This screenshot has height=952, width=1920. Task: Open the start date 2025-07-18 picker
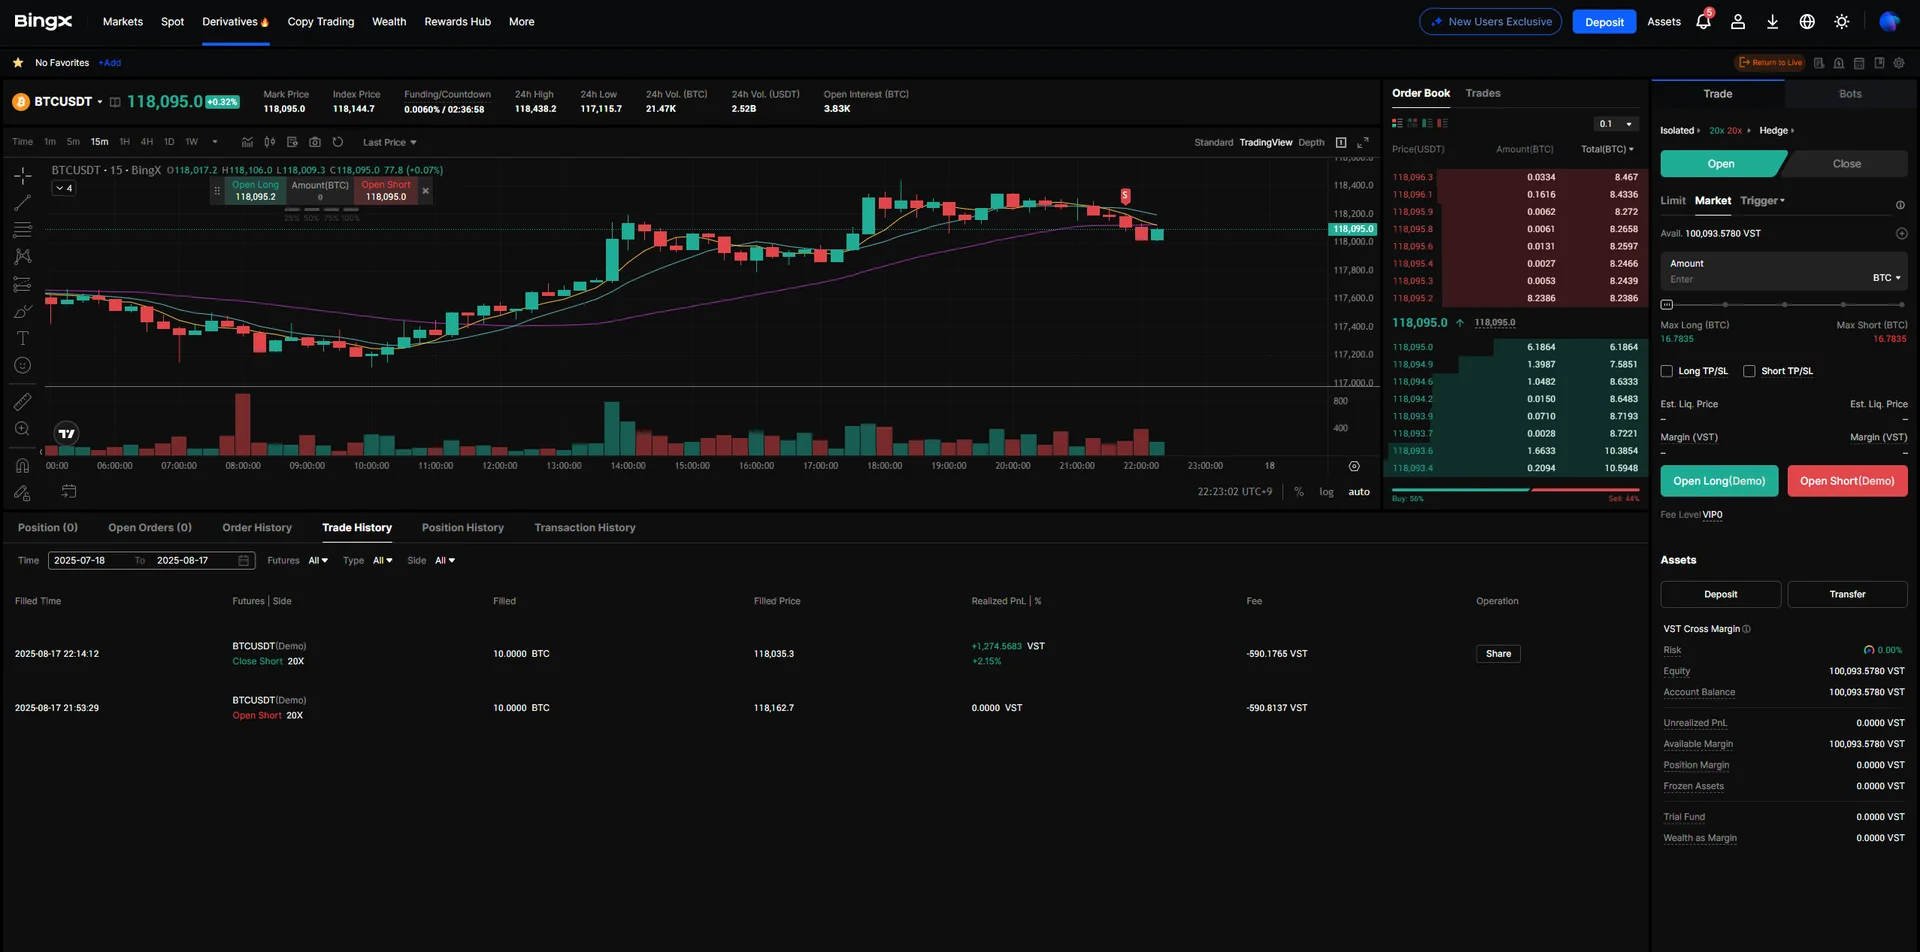[x=80, y=561]
